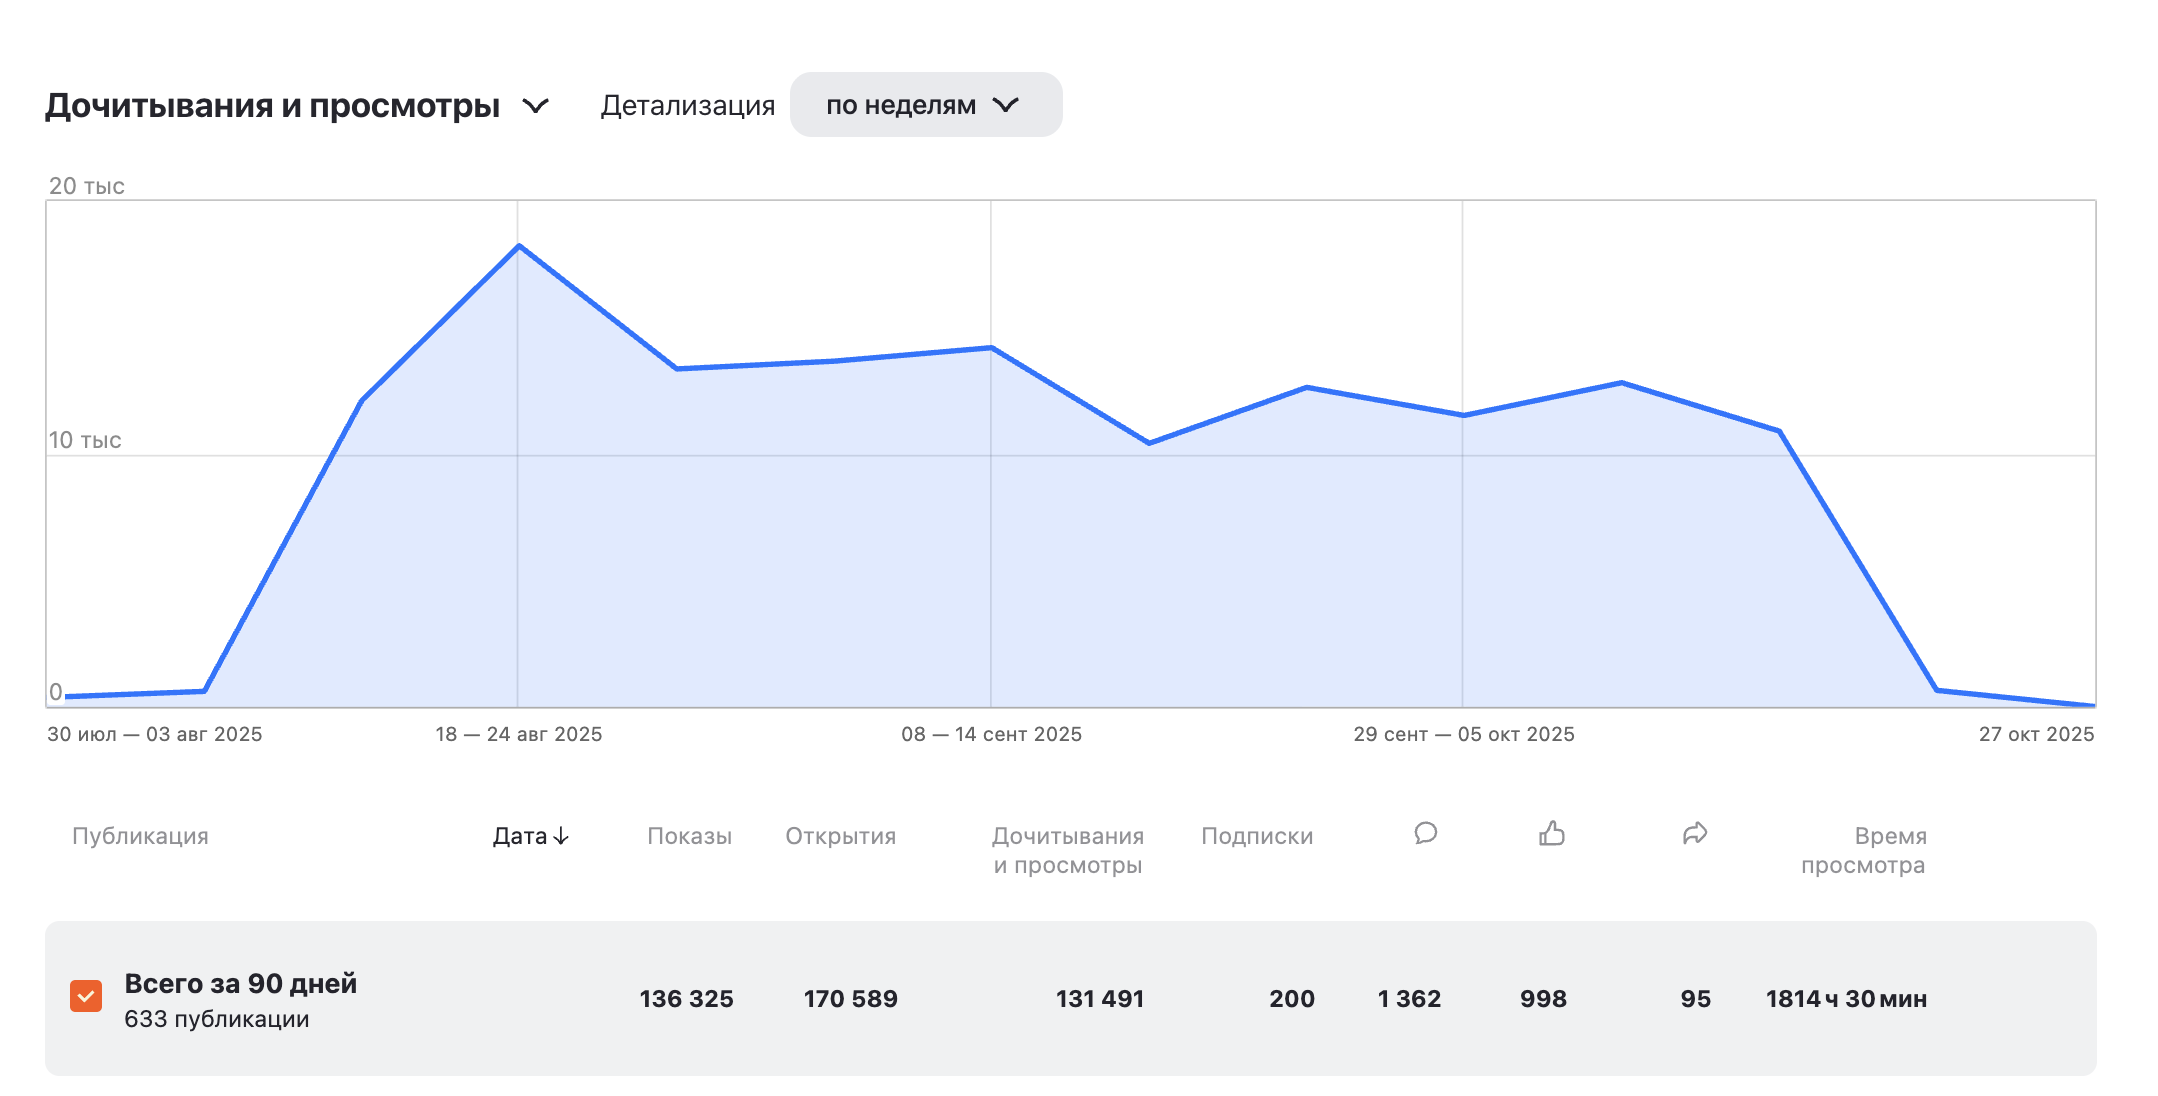This screenshot has height=1096, width=2158.
Task: Click chart point at 29 сент — 05 окт
Action: coord(1463,415)
